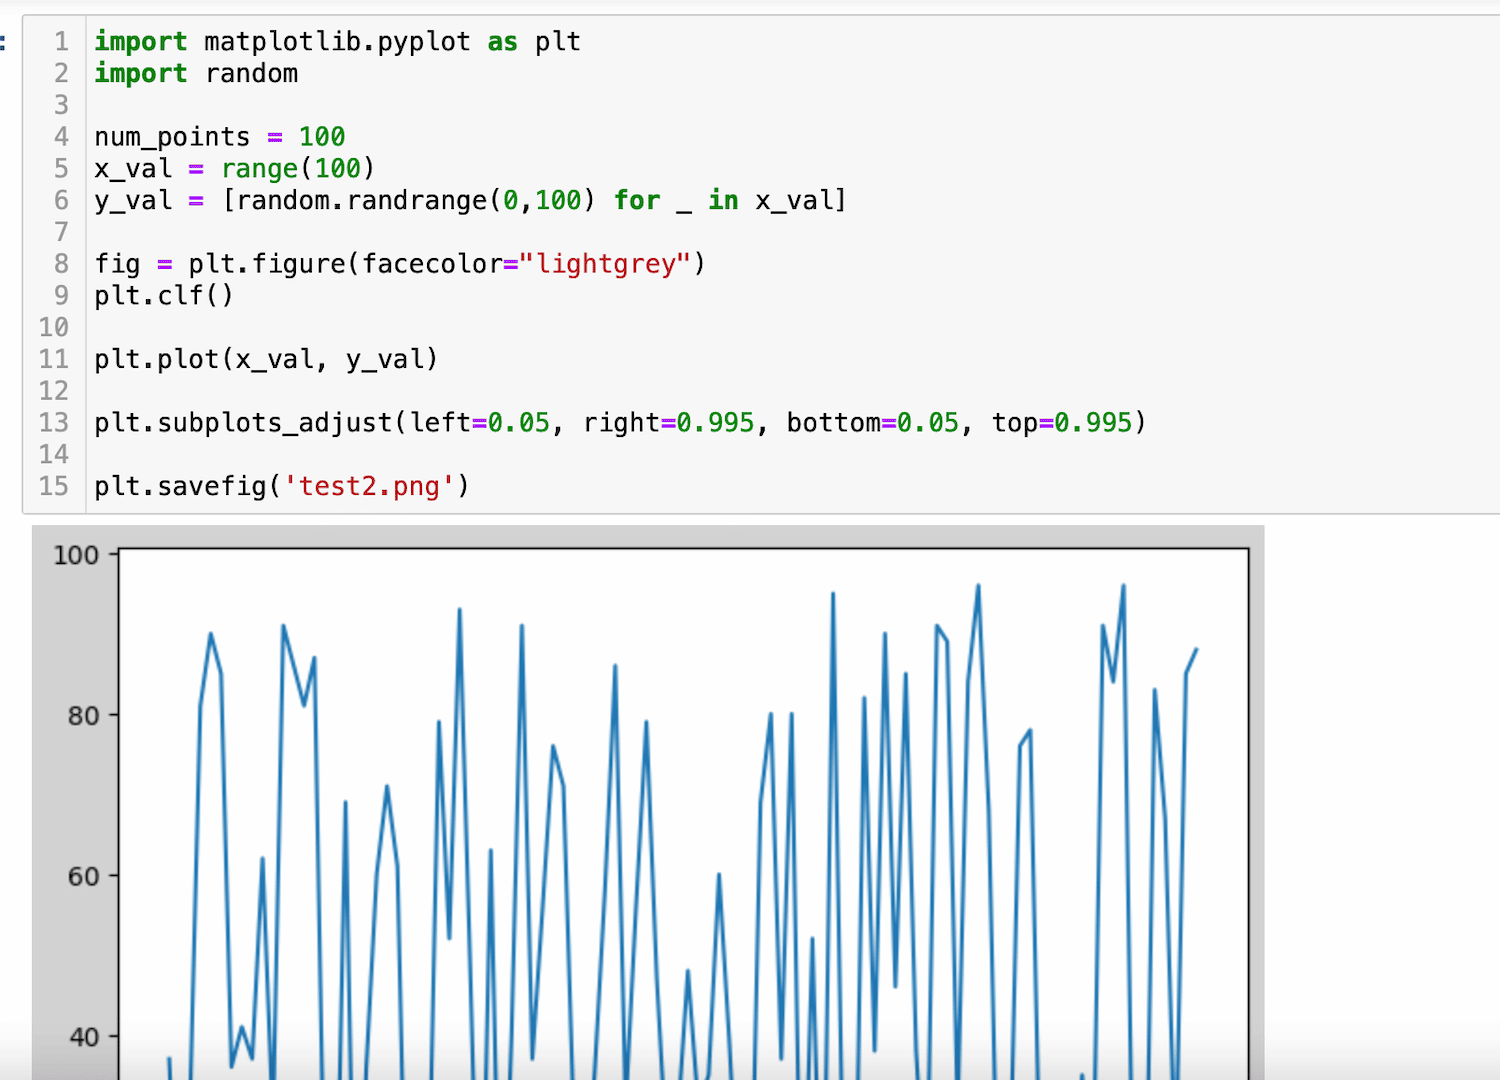
Task: Select the "lightgrey" string literal
Action: pyautogui.click(x=607, y=263)
